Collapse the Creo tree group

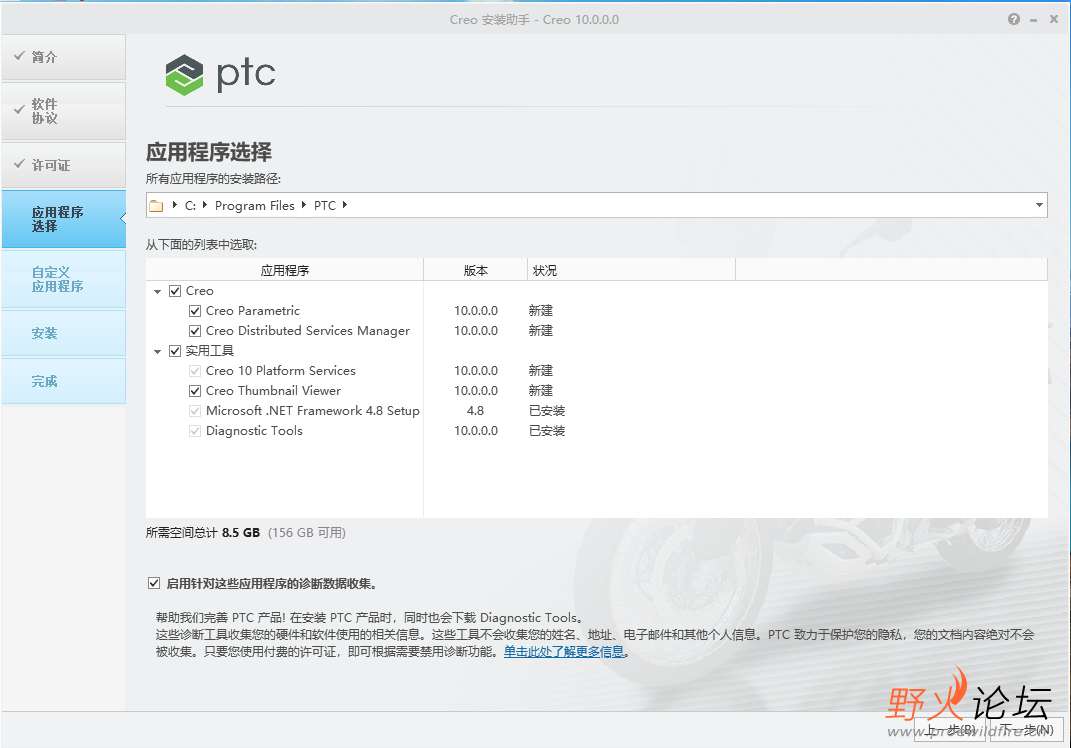pyautogui.click(x=157, y=292)
